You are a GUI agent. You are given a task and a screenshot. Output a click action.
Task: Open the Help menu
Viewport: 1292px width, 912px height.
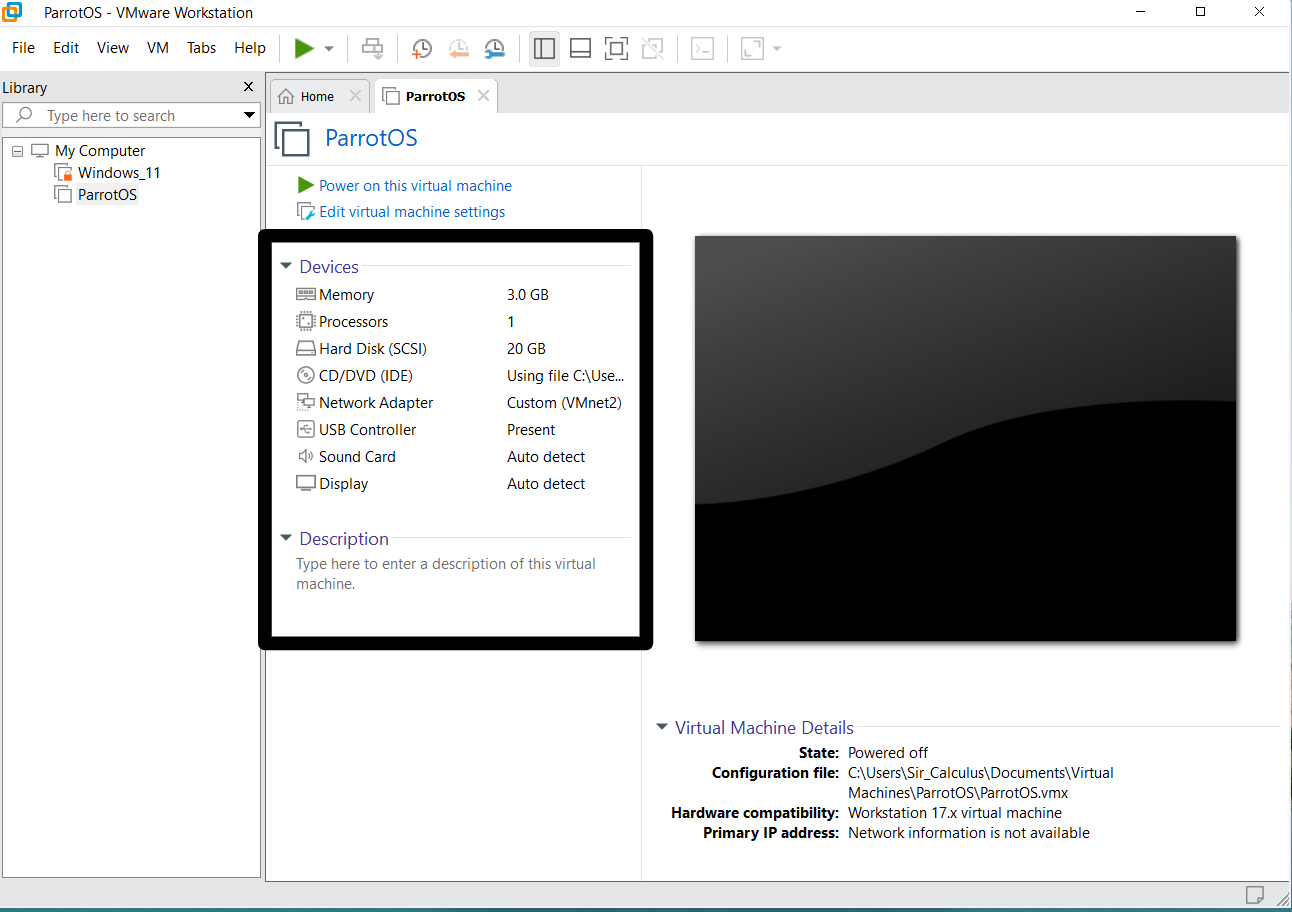click(x=250, y=48)
